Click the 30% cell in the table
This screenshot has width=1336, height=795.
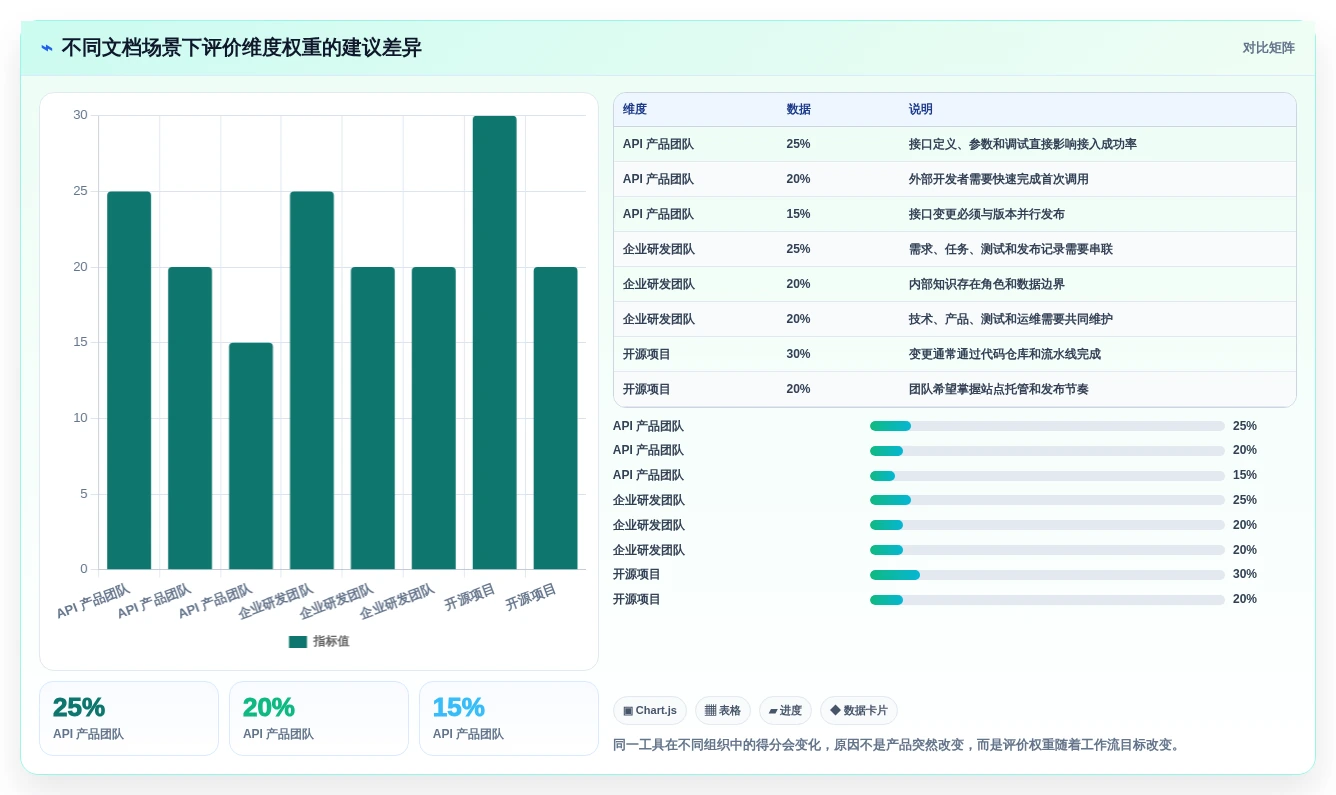click(799, 355)
